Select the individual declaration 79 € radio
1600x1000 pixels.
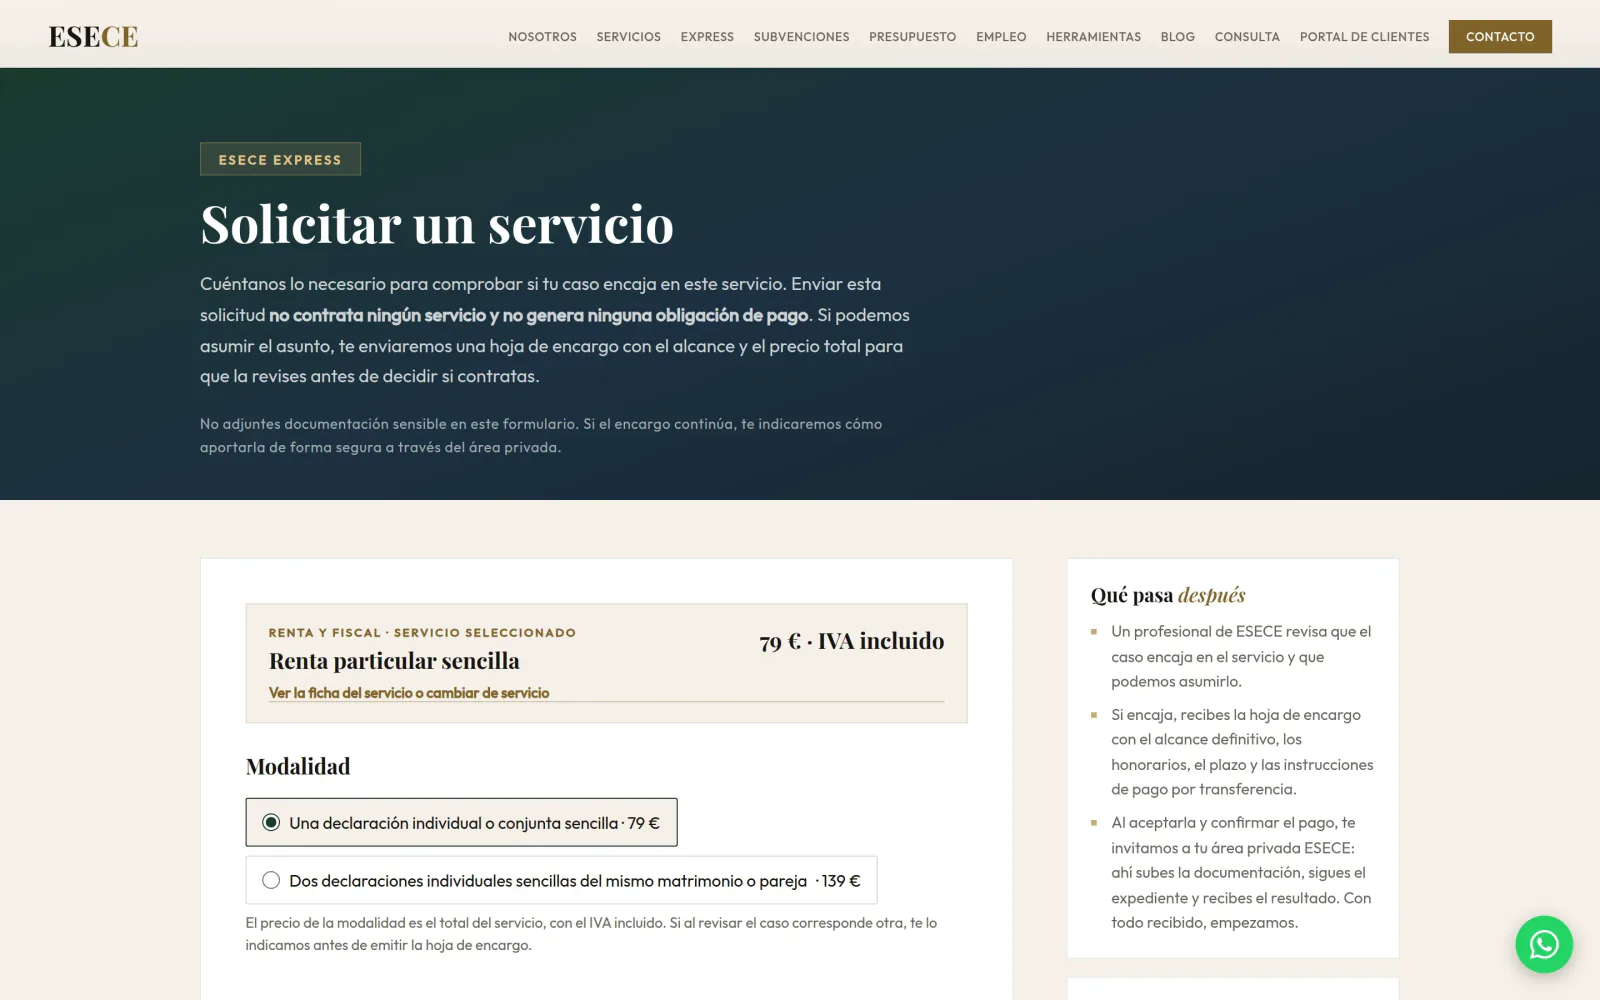click(271, 822)
